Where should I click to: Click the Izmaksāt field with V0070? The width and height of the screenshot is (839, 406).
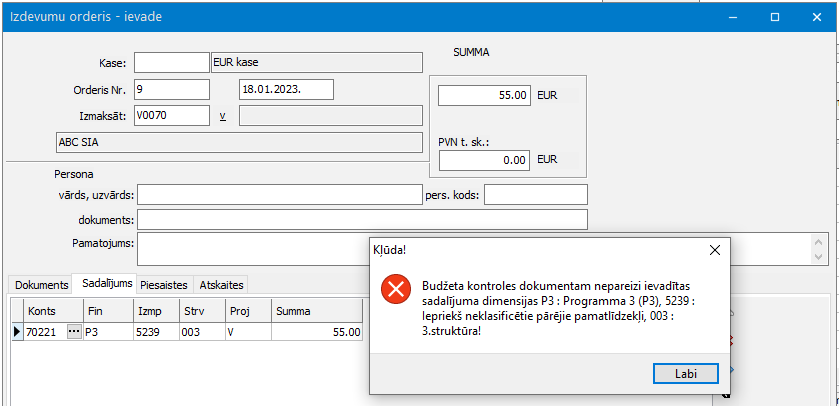point(172,116)
